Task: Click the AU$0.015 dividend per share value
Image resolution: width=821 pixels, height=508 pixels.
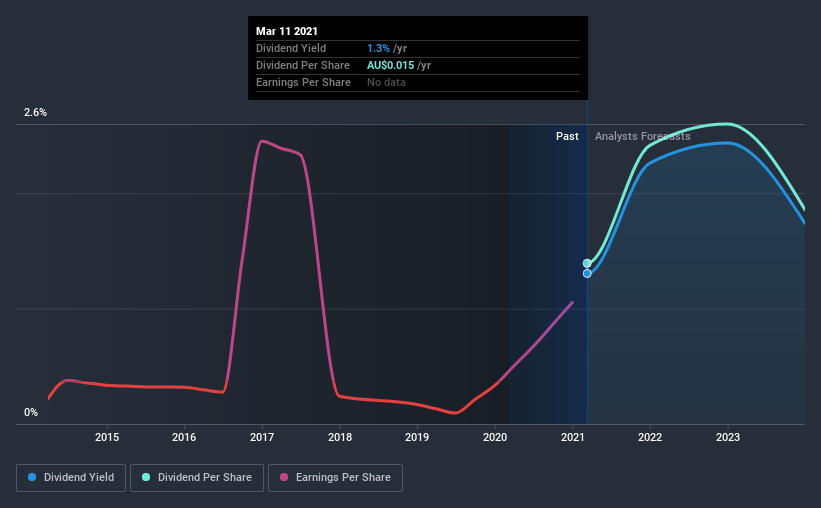Action: (391, 65)
